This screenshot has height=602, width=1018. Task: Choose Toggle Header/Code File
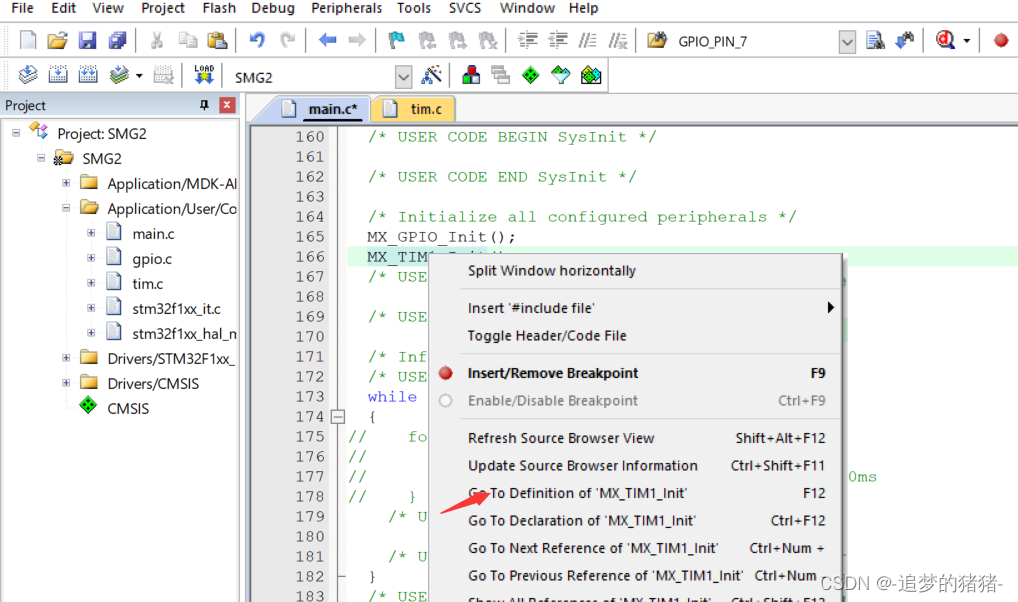coord(636,336)
